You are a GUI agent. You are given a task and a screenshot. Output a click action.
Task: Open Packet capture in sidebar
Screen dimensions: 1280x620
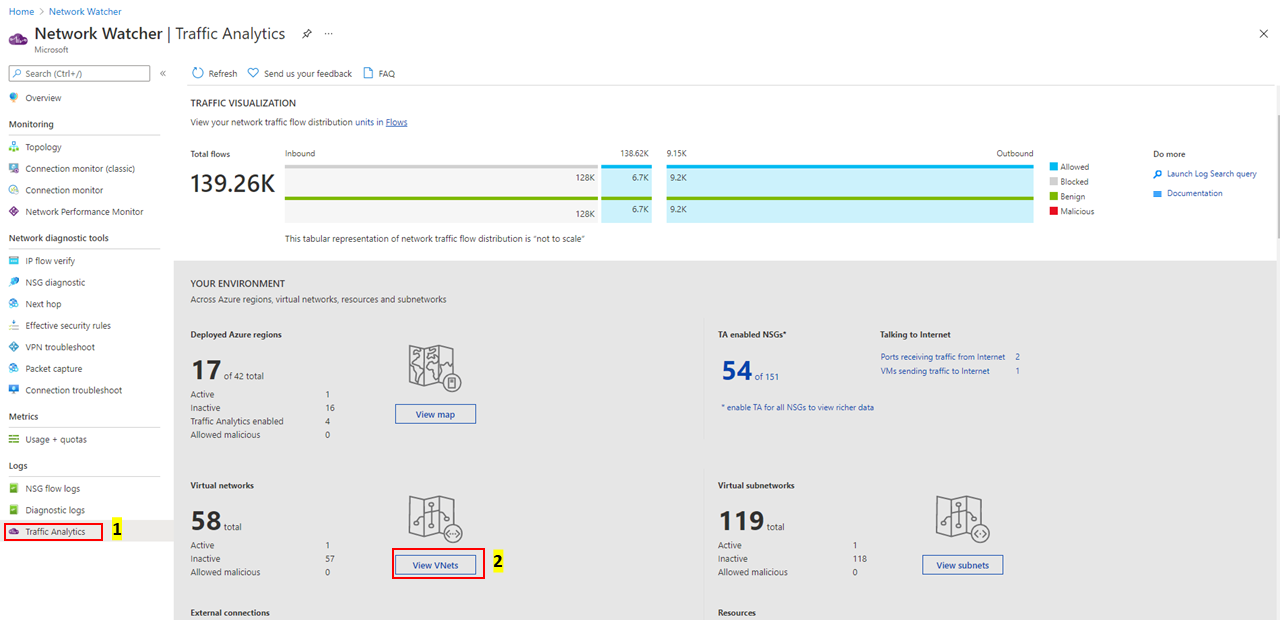coord(53,369)
